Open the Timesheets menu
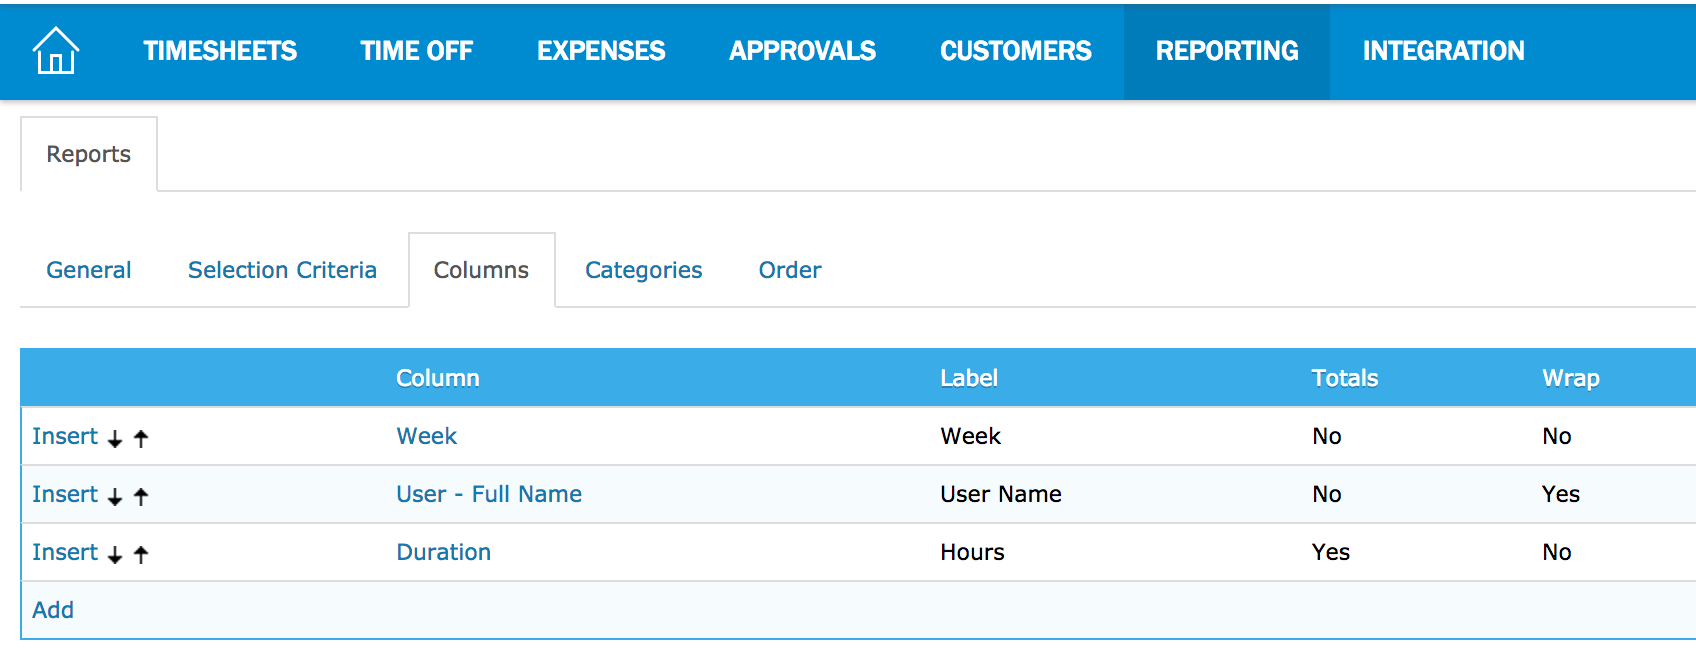Image resolution: width=1696 pixels, height=668 pixels. coord(220,50)
